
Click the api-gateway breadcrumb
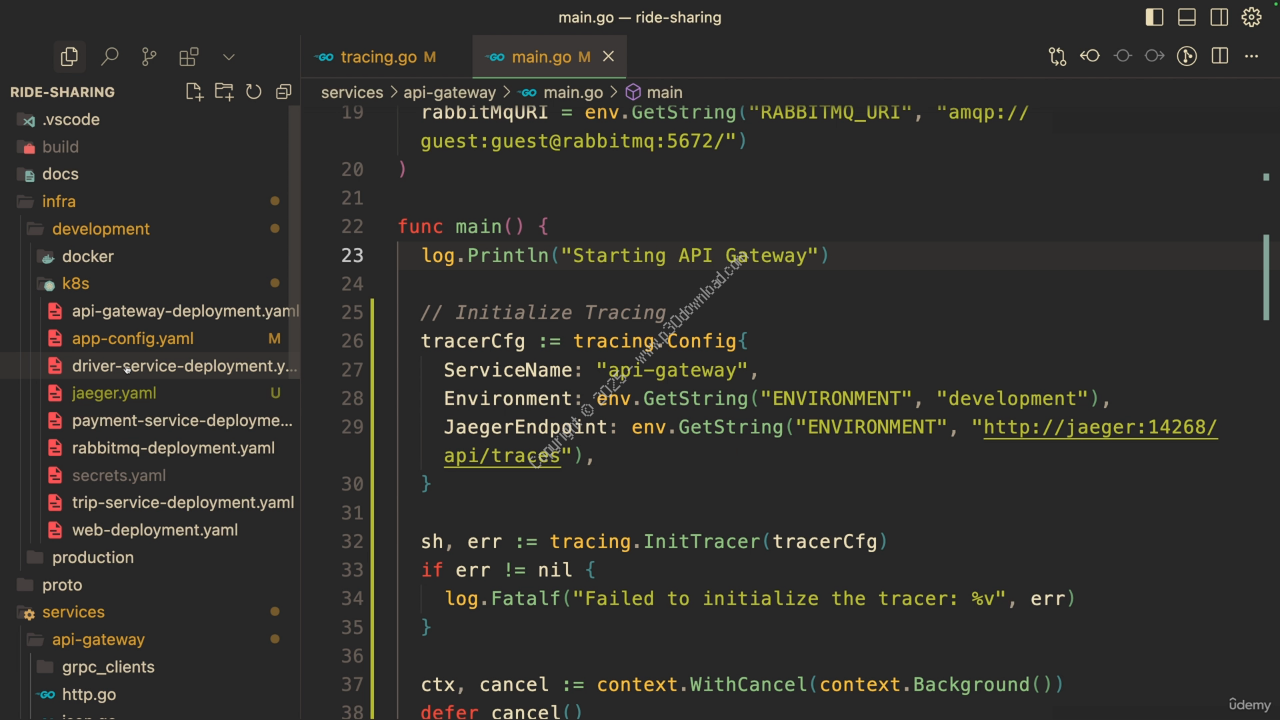(450, 92)
